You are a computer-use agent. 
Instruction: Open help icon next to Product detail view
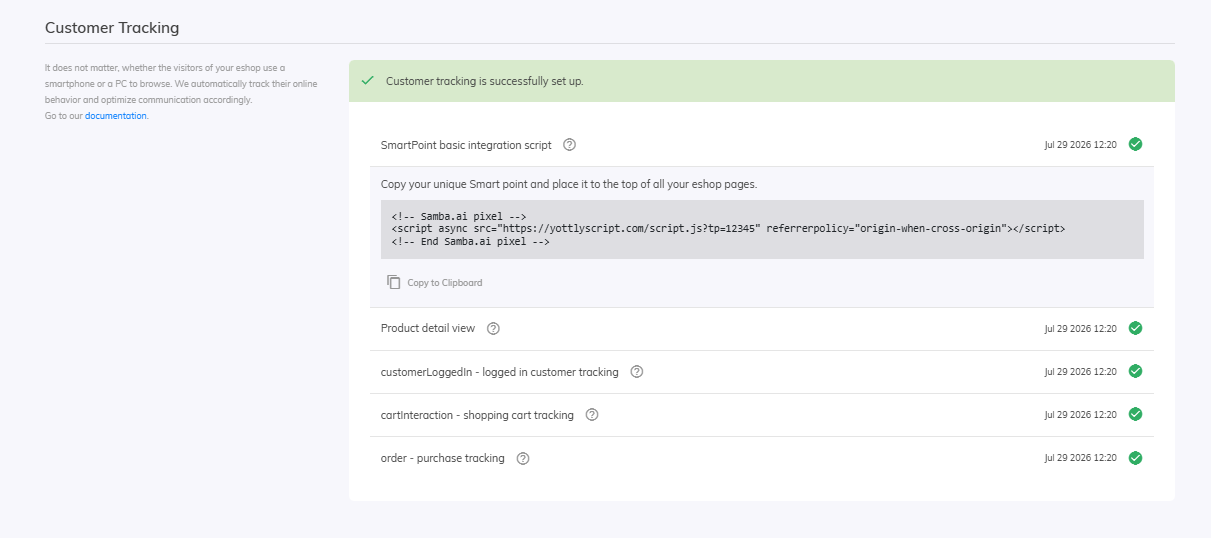[493, 329]
